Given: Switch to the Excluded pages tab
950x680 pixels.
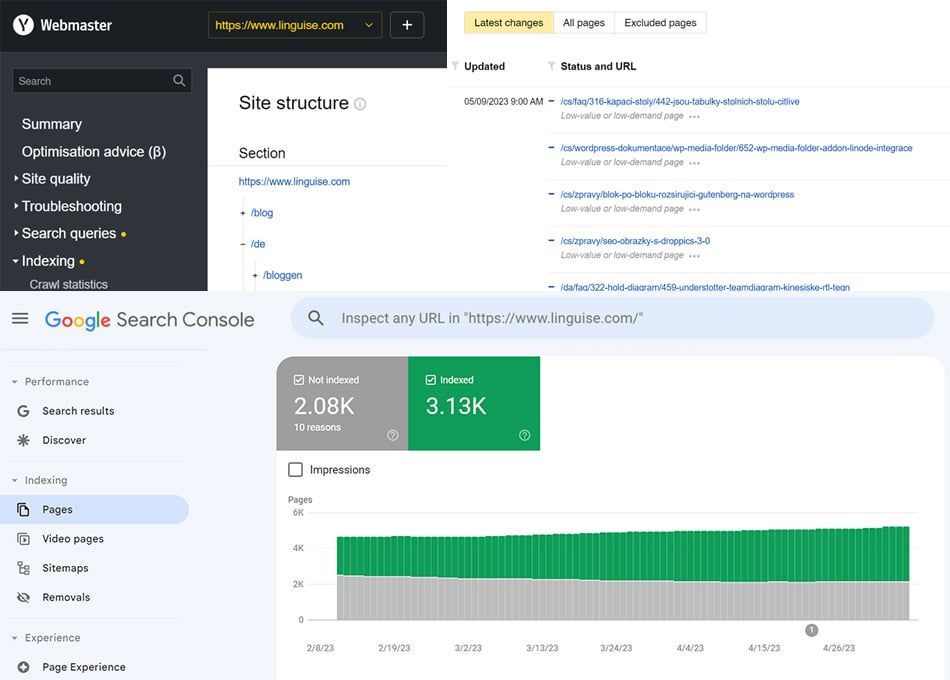Looking at the screenshot, I should (660, 23).
